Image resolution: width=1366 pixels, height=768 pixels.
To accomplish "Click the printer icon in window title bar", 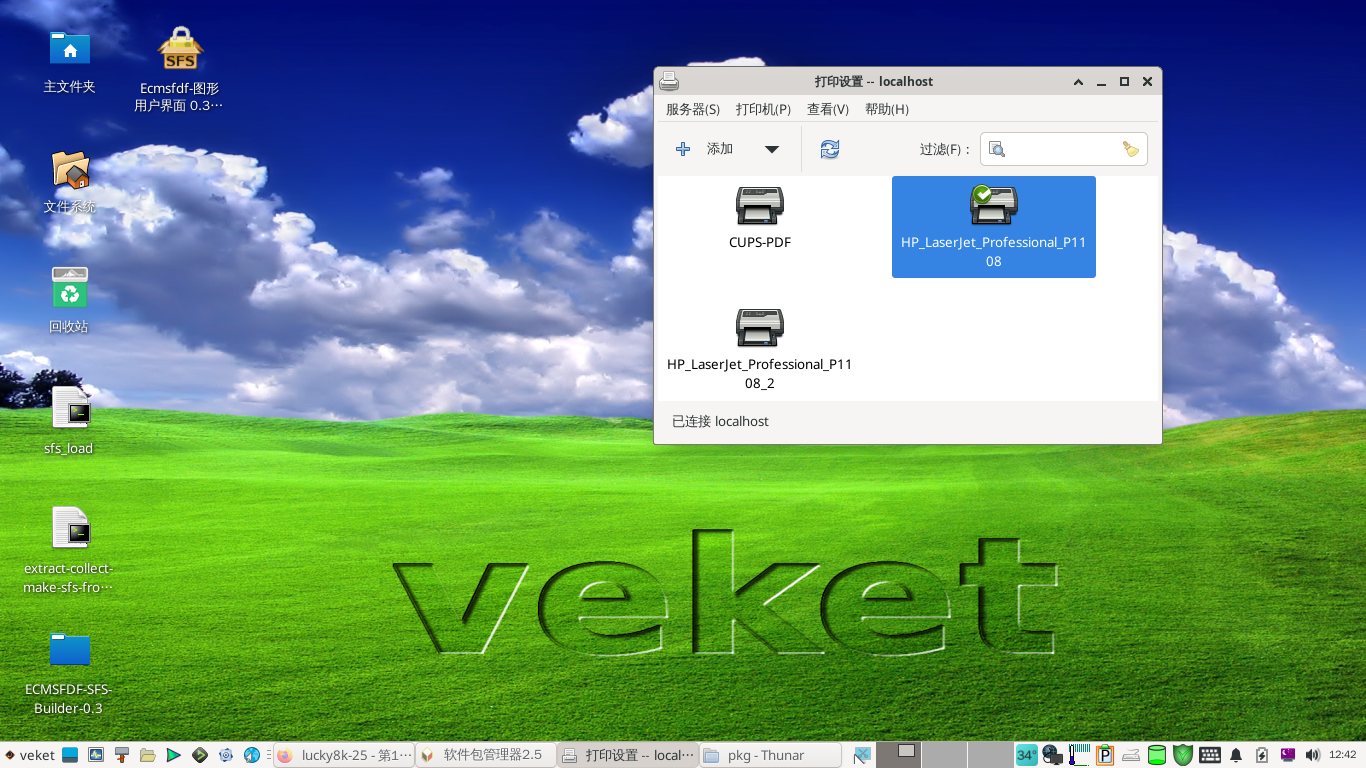I will click(x=669, y=81).
